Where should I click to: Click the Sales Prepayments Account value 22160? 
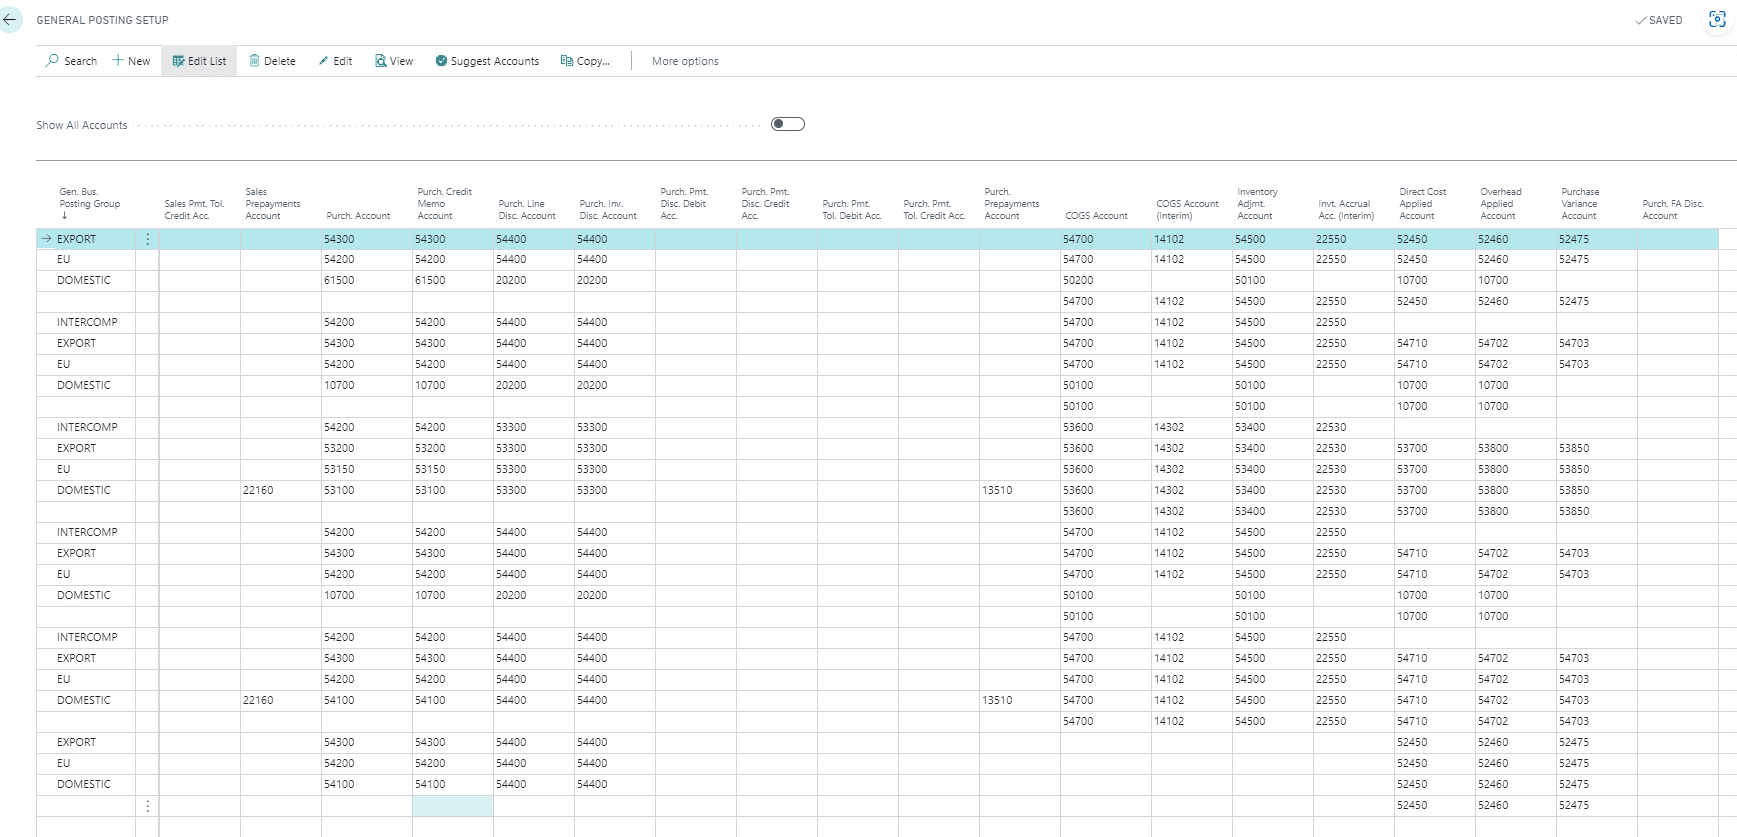259,490
